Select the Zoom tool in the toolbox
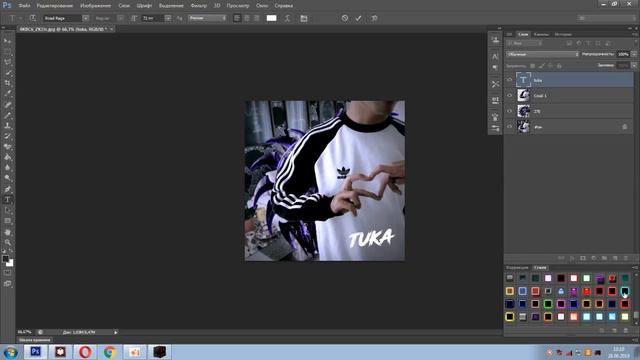This screenshot has height=360, width=640. tap(7, 242)
